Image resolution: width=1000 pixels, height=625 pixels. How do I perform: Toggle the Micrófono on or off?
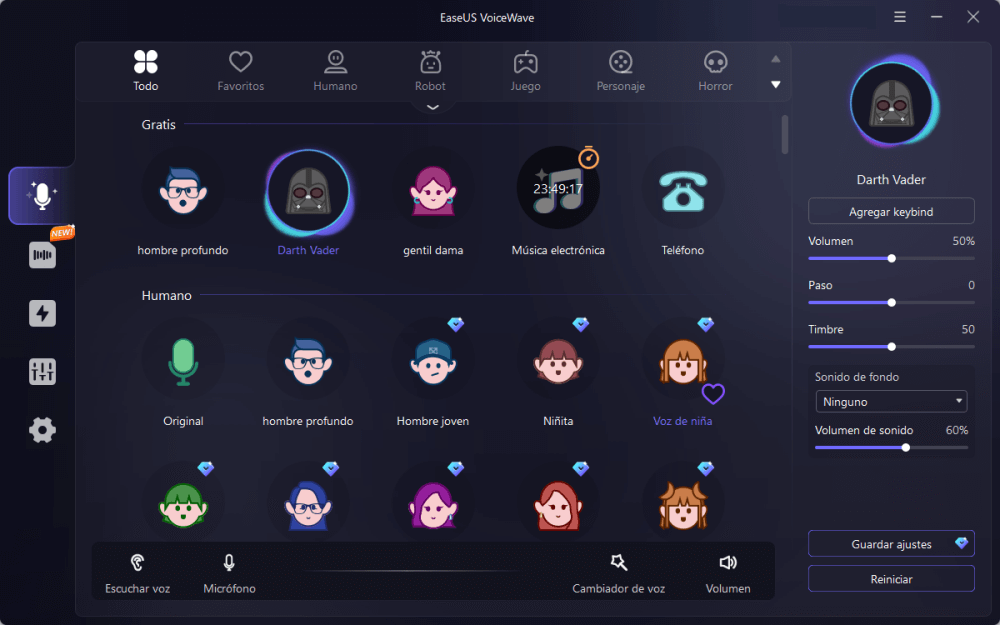tap(229, 573)
